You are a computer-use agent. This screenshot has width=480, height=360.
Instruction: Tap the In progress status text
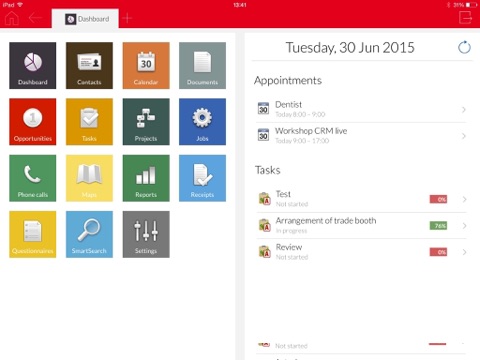pyautogui.click(x=291, y=231)
